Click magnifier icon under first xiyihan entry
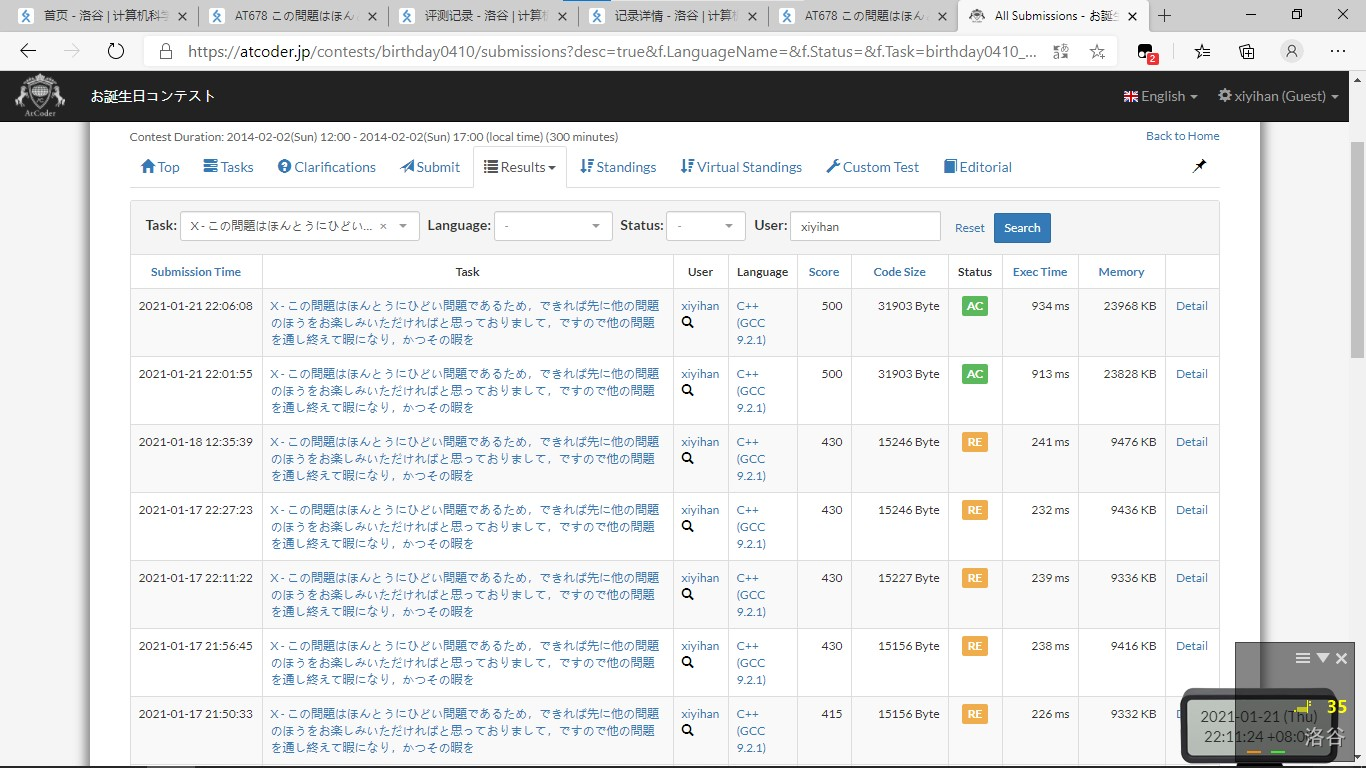1366x768 pixels. click(x=688, y=323)
